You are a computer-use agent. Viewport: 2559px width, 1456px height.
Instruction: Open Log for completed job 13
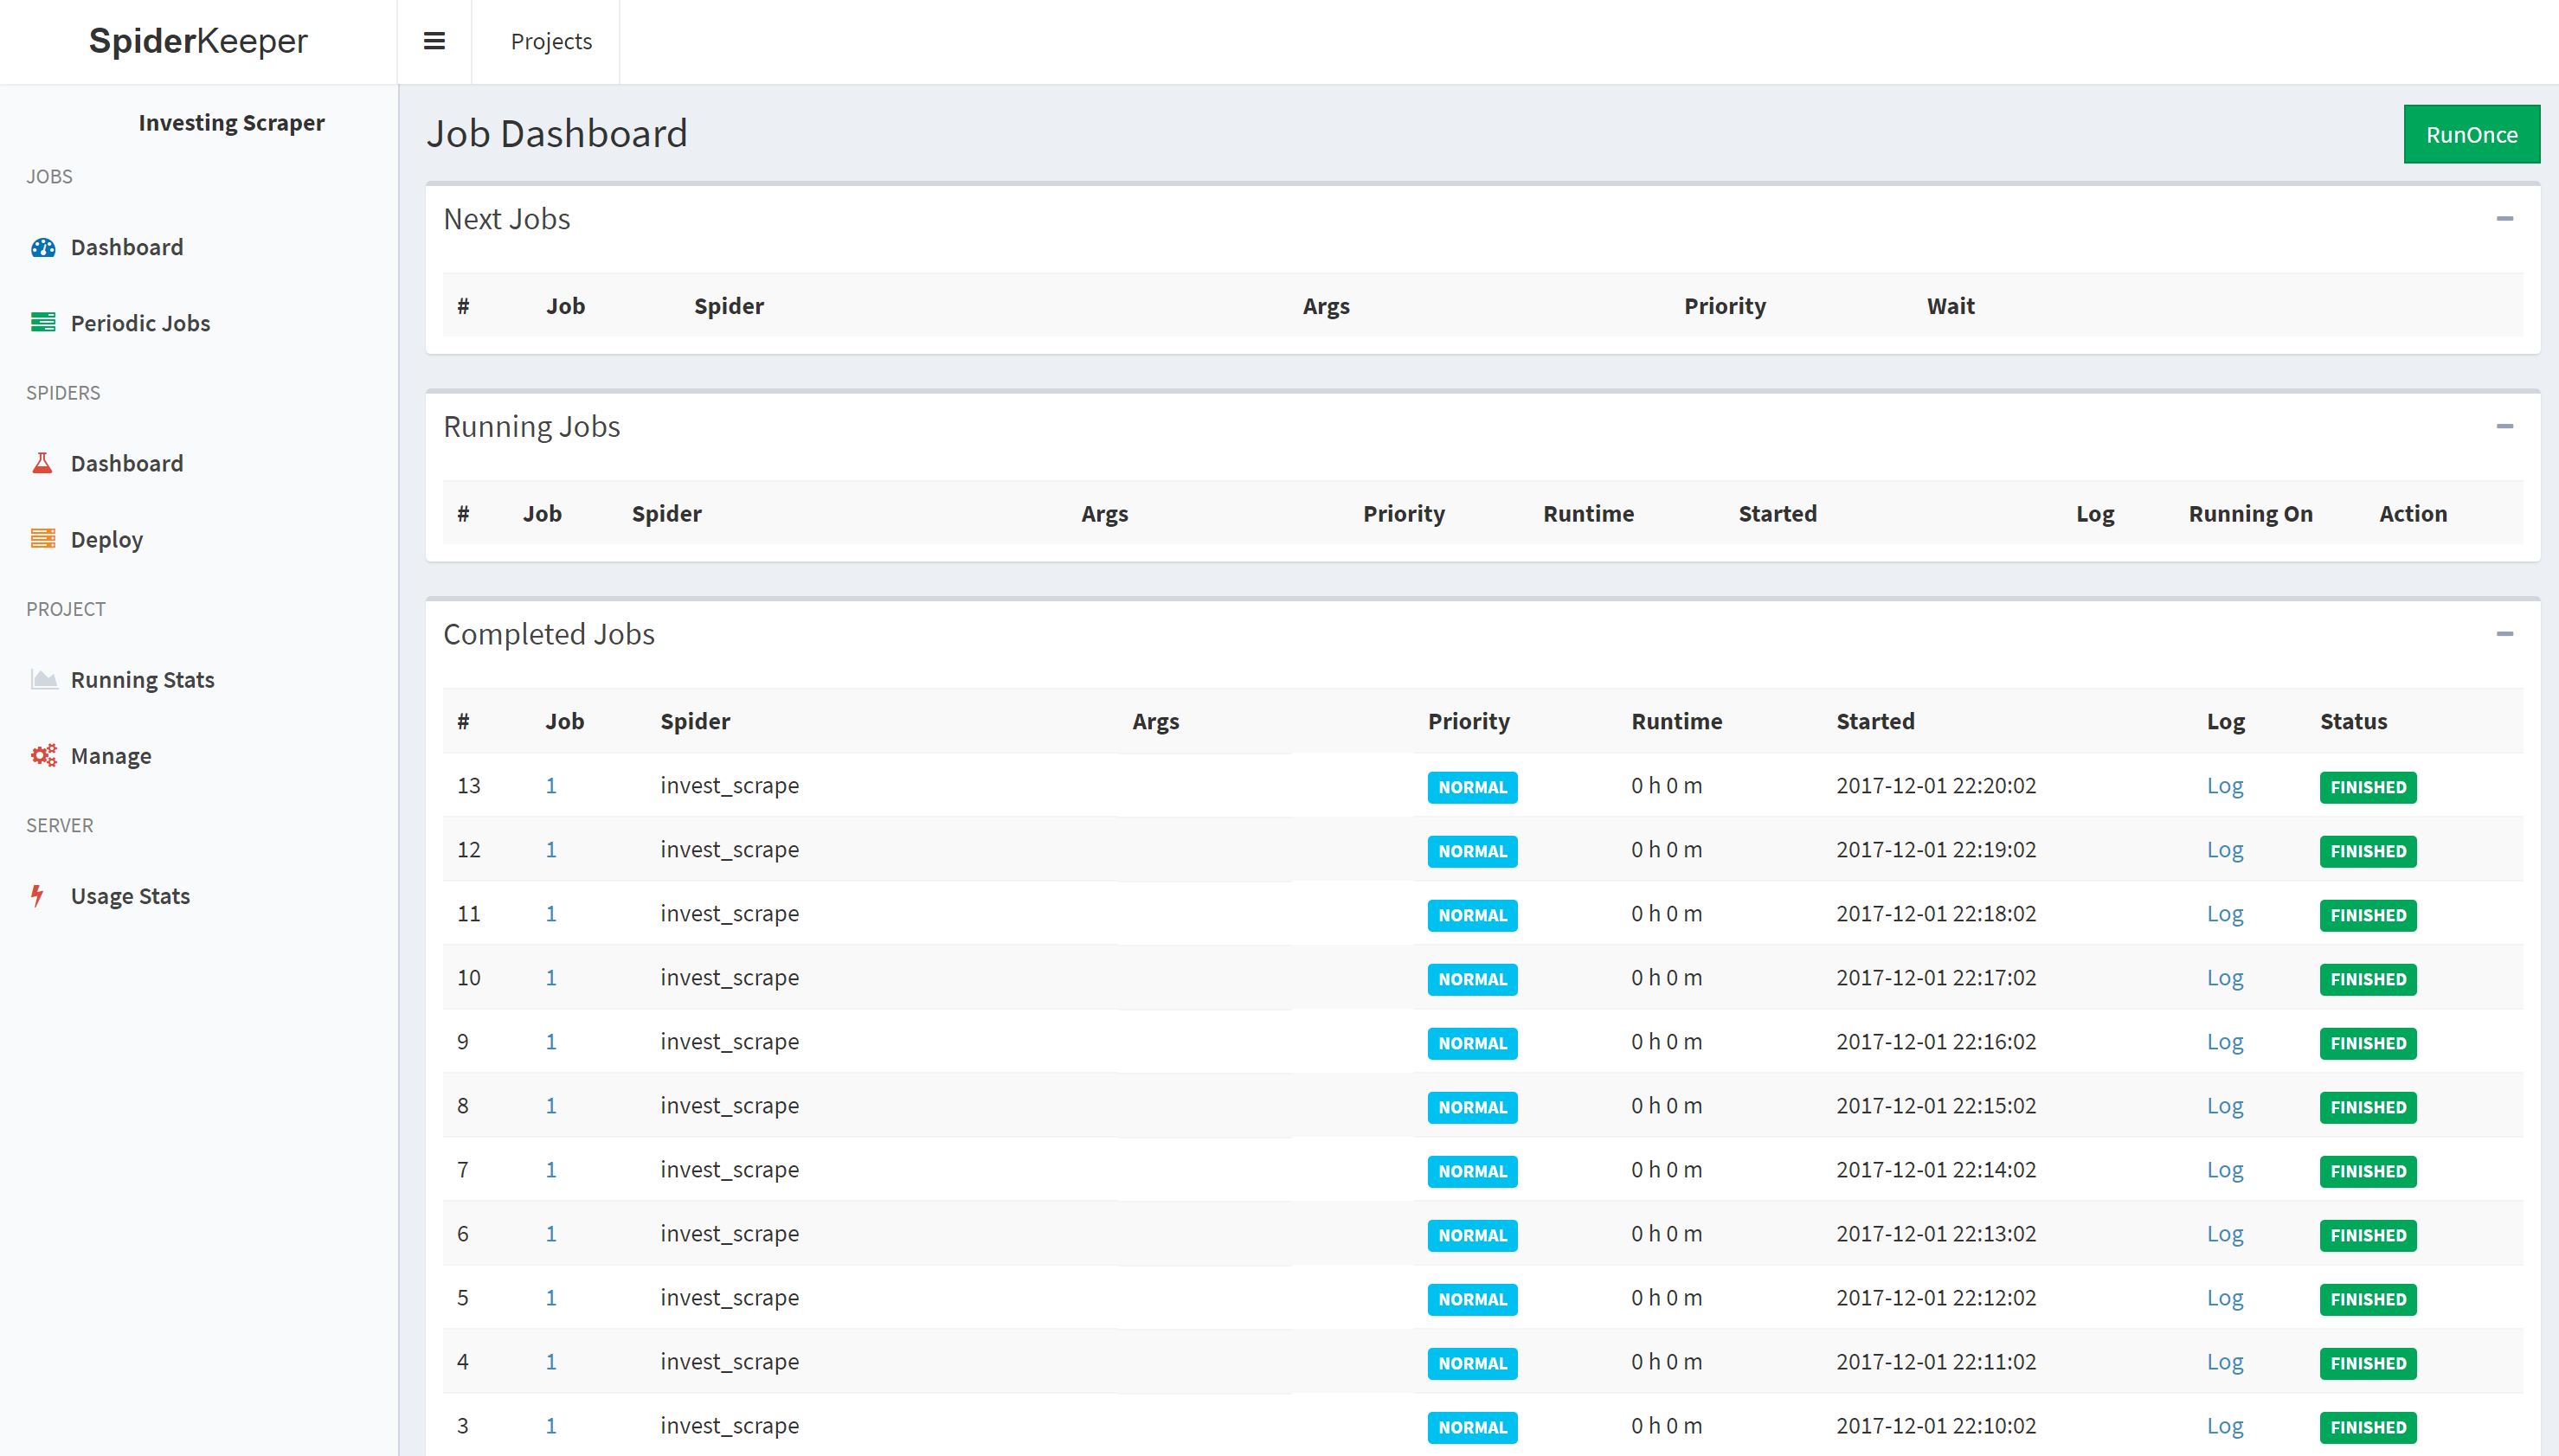2225,786
